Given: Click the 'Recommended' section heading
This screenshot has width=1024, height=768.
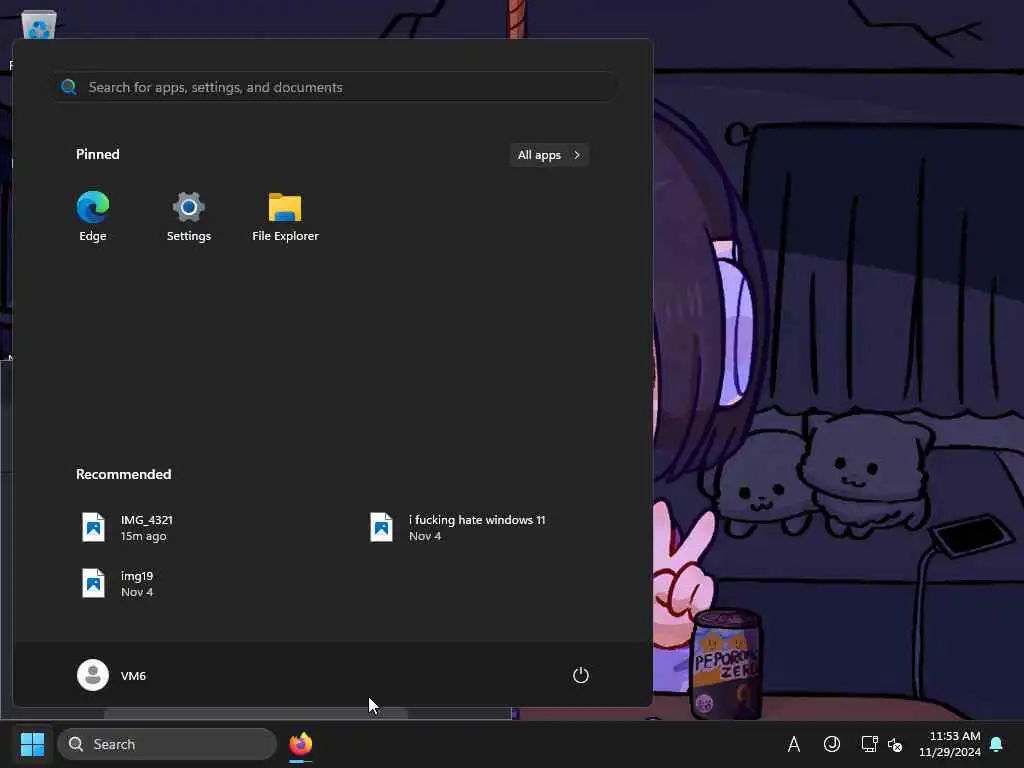Looking at the screenshot, I should point(123,474).
